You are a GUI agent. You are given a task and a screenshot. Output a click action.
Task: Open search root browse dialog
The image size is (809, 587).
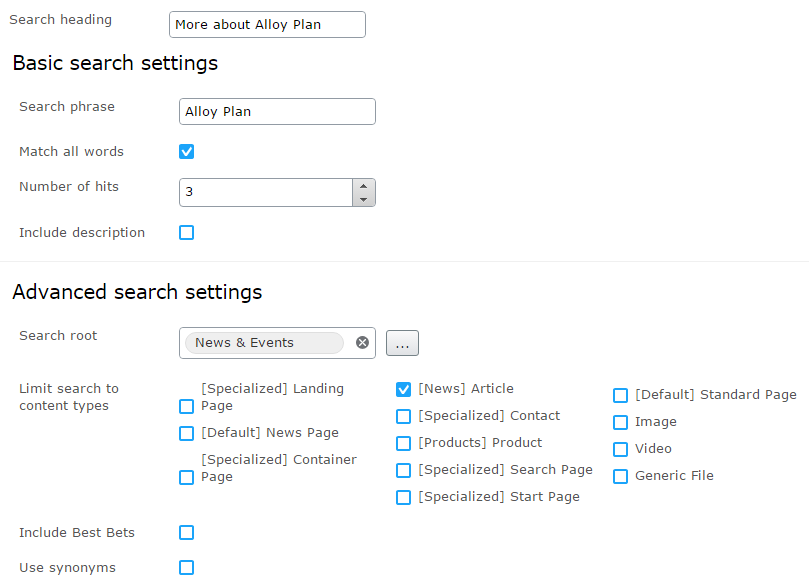pos(402,343)
